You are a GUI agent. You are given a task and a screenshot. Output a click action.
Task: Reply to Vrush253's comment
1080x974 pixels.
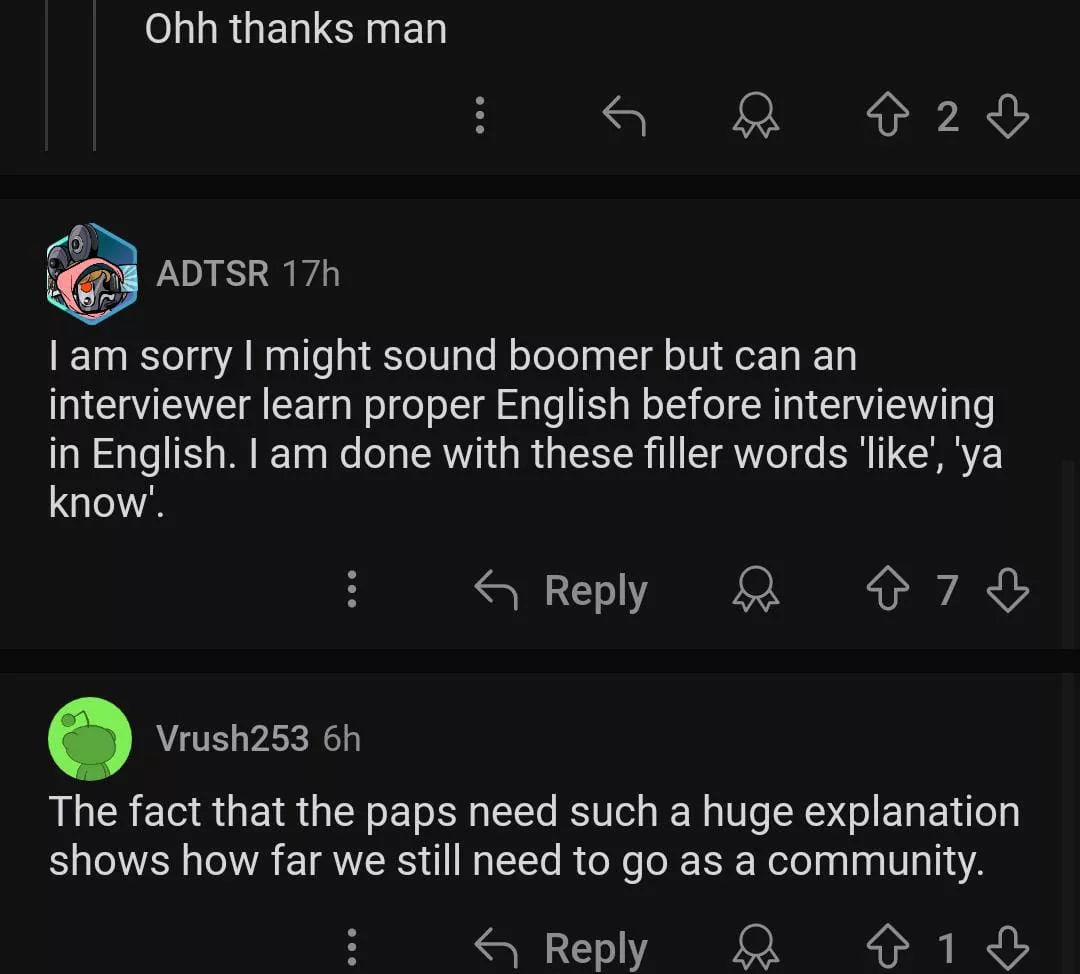pyautogui.click(x=561, y=946)
